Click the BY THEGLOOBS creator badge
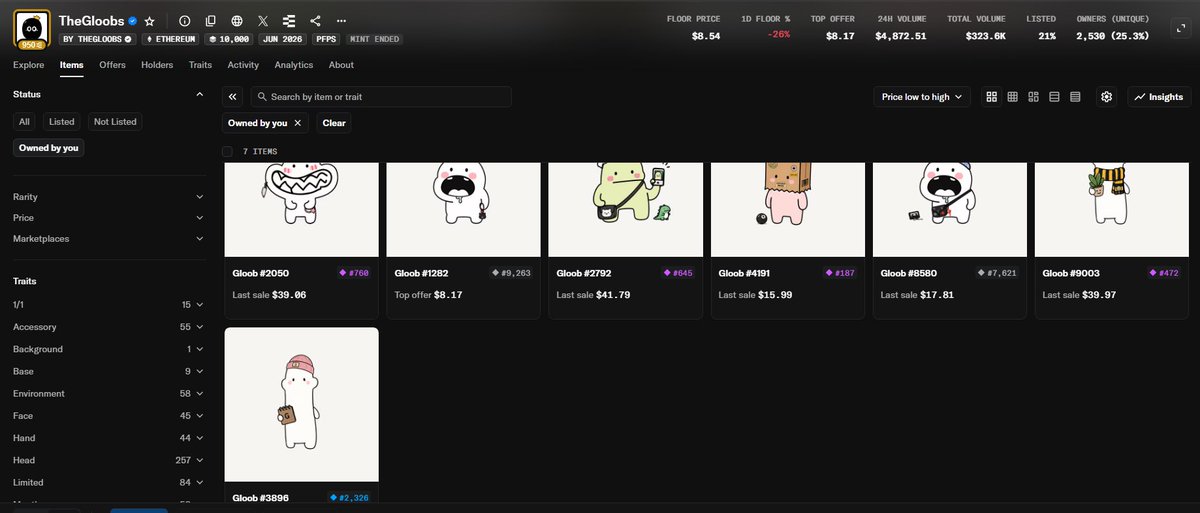1200x513 pixels. 98,39
